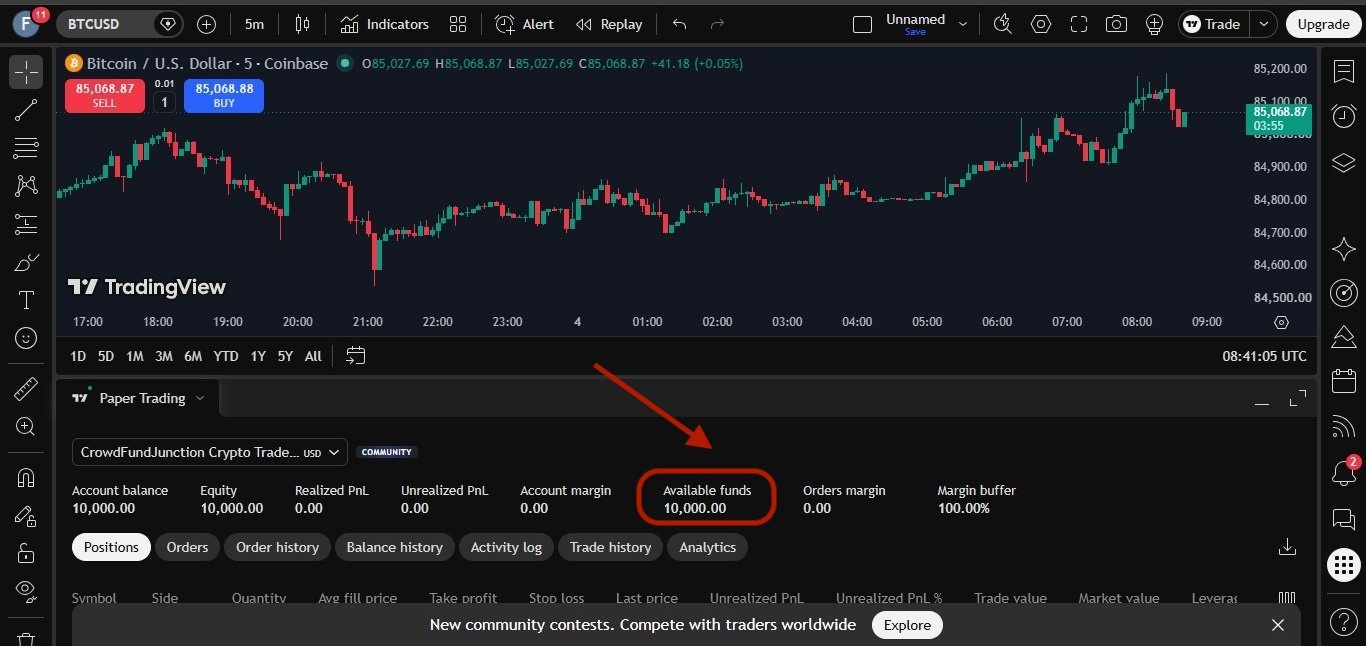The image size is (1366, 646).
Task: Start bar Replay mode
Action: click(x=609, y=24)
